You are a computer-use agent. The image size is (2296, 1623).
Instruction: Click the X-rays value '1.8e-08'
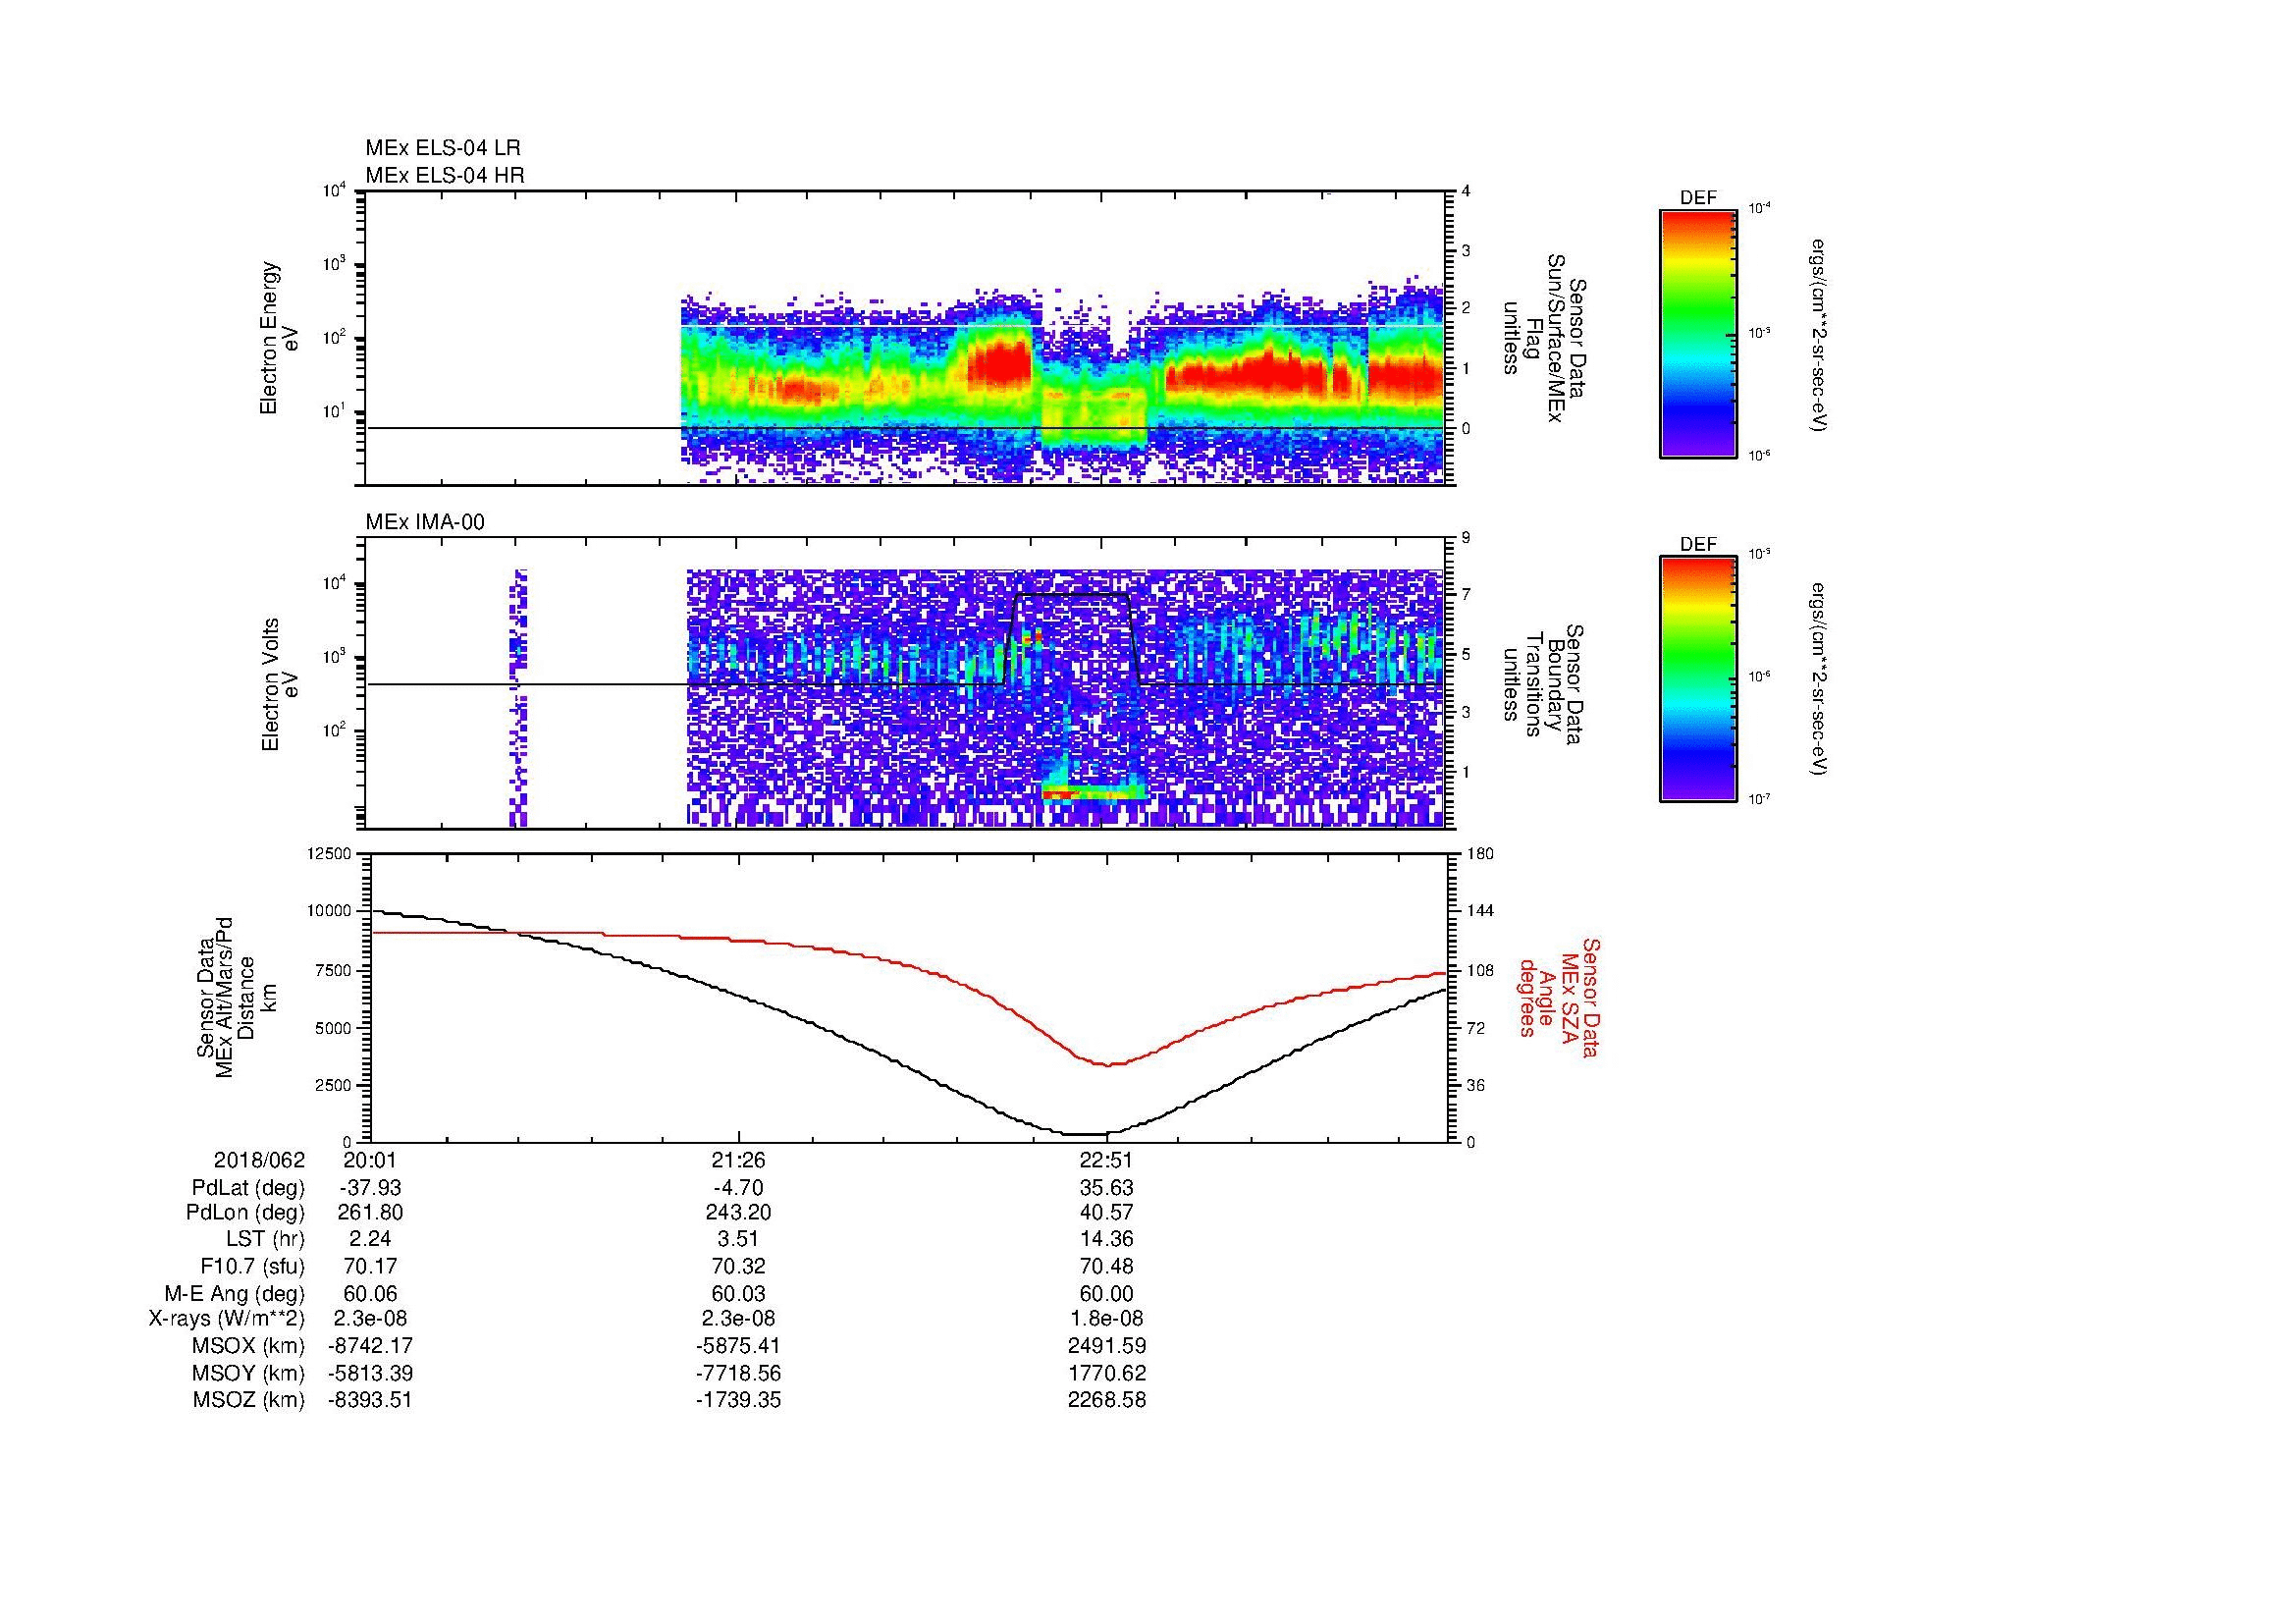(1106, 1319)
